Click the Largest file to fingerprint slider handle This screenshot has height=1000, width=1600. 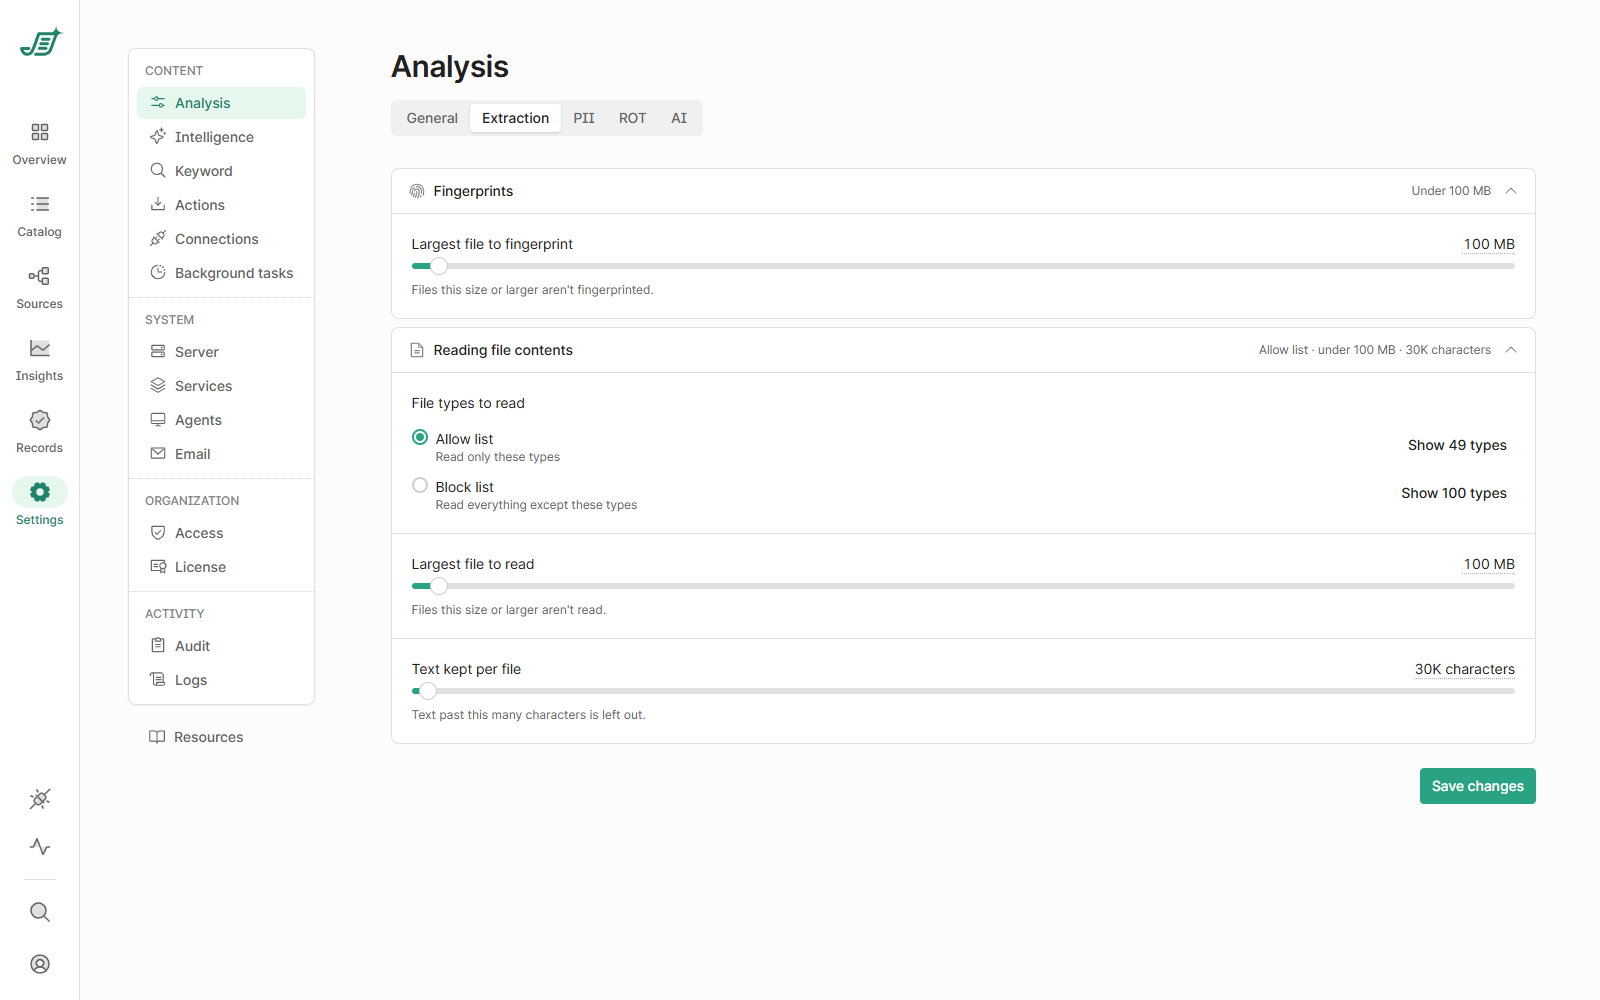point(439,266)
